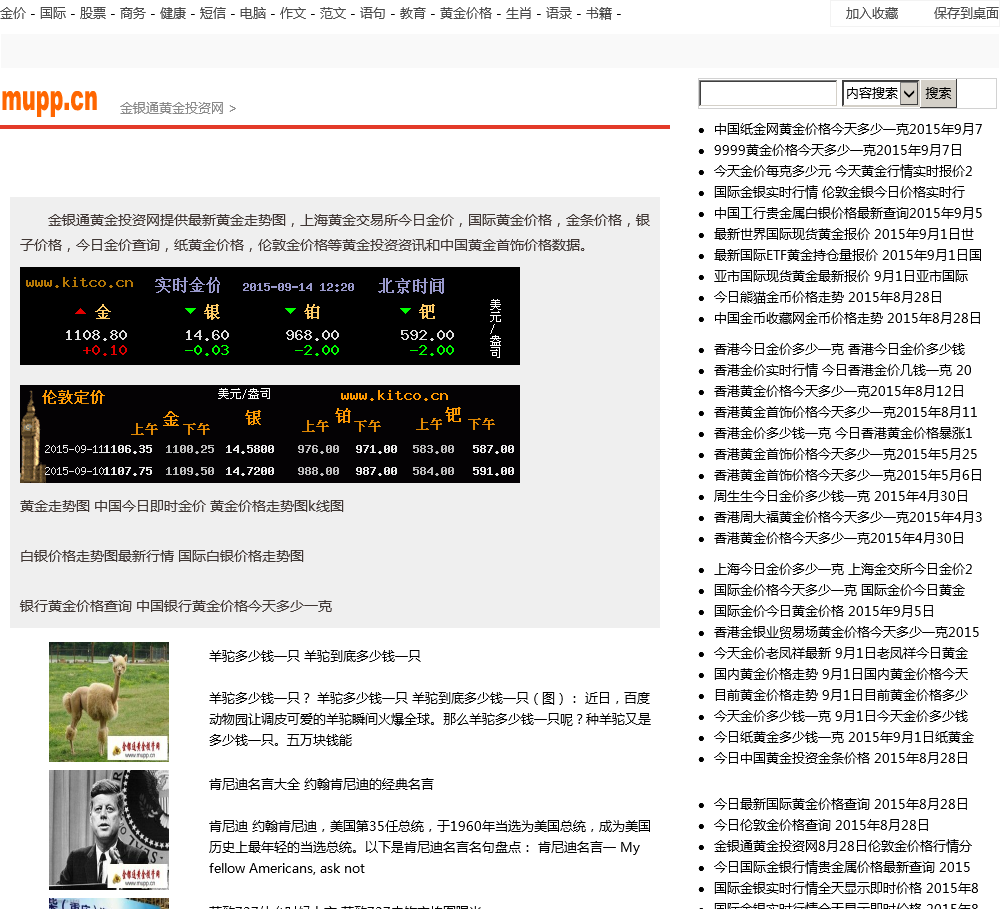Viewport: 1000px width, 909px height.
Task: Open 今日熊猫金币价格走势 link
Action: (828, 297)
